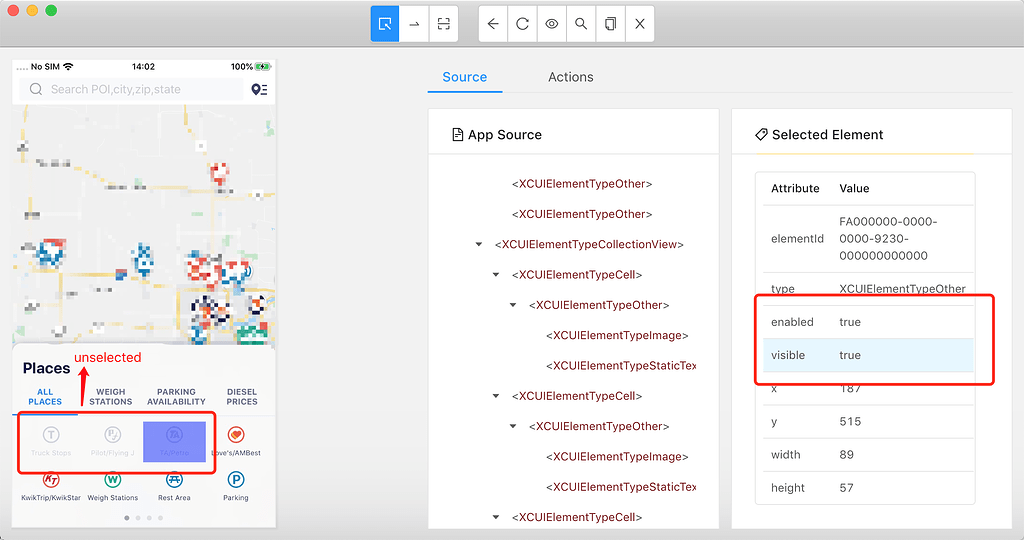
Task: Collapse the XCUIElementTypeCollectionView node
Action: pos(479,244)
